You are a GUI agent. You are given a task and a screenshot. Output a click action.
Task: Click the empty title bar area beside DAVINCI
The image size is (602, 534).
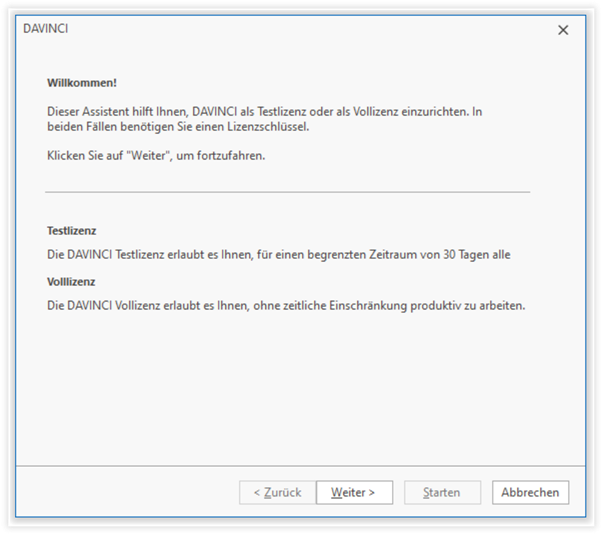(300, 29)
